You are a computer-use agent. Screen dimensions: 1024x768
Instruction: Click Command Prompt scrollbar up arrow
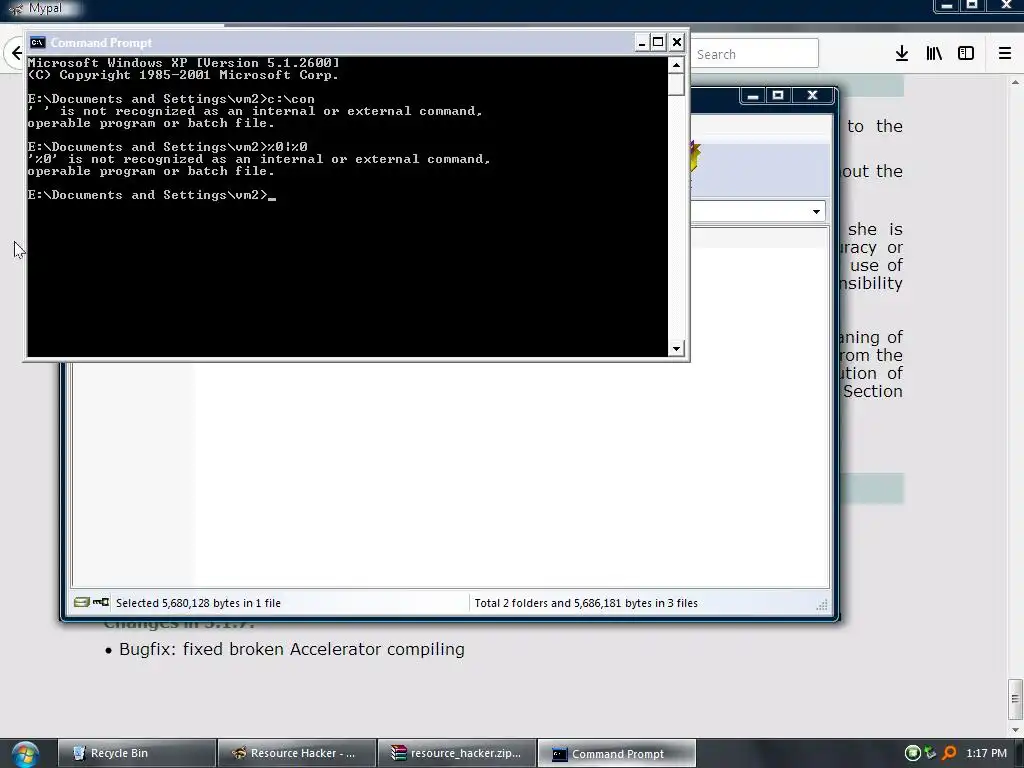[x=676, y=65]
